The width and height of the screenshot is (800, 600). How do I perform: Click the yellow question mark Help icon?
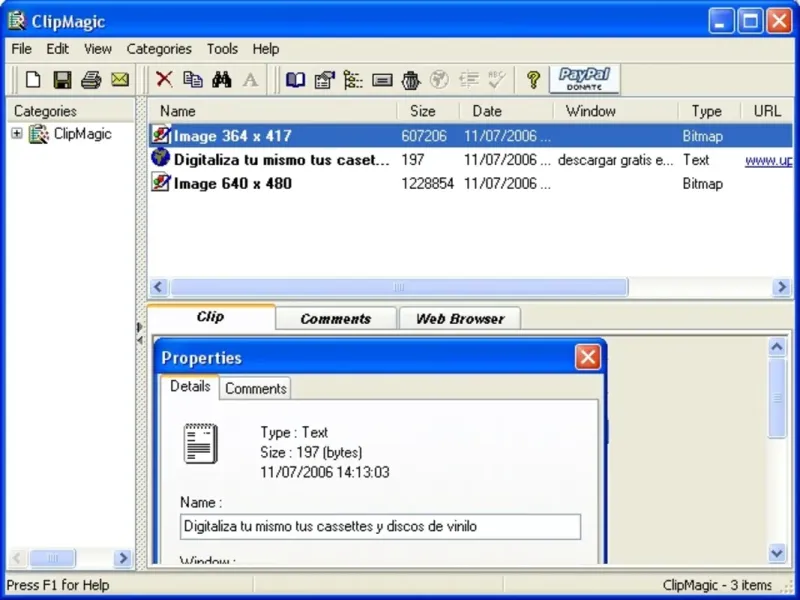[534, 80]
